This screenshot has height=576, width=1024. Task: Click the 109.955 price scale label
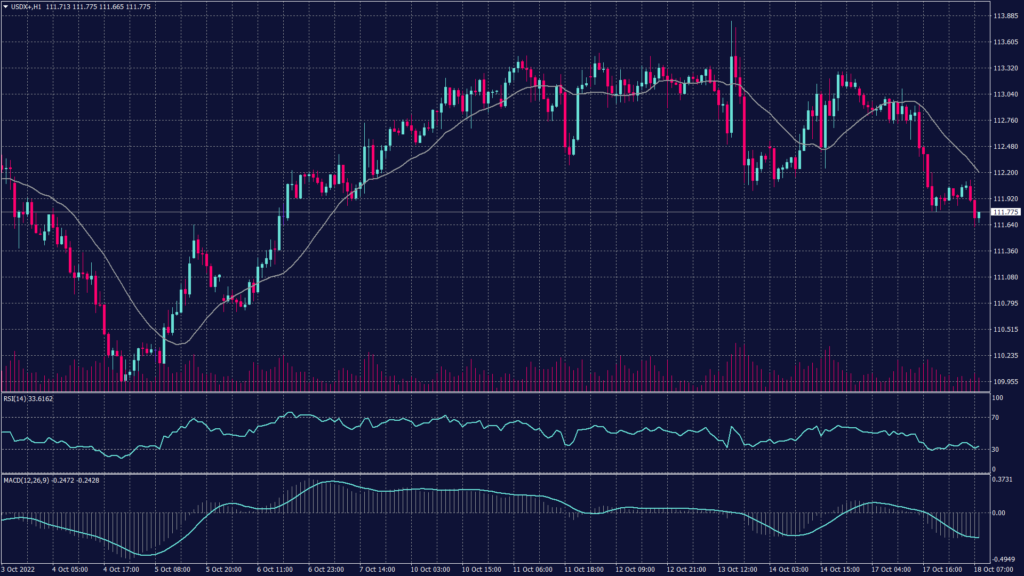[1004, 381]
